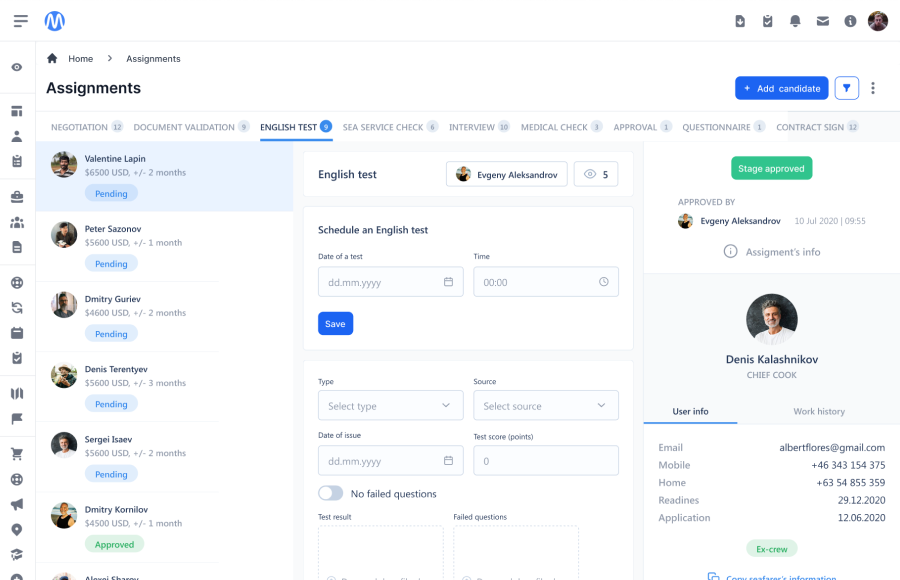Screen dimensions: 900x580
Task: Click the sync arrows icon in sidebar
Action: pyautogui.click(x=17, y=308)
